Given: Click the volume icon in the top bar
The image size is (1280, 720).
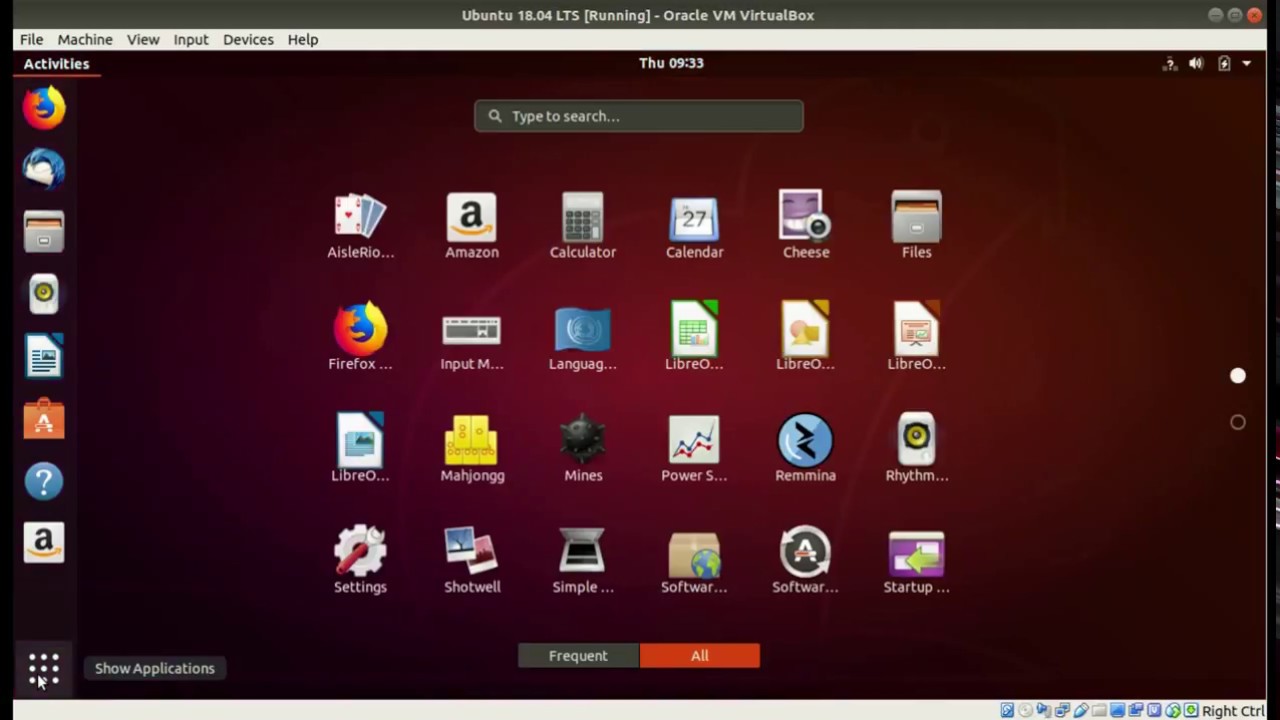Looking at the screenshot, I should point(1197,64).
